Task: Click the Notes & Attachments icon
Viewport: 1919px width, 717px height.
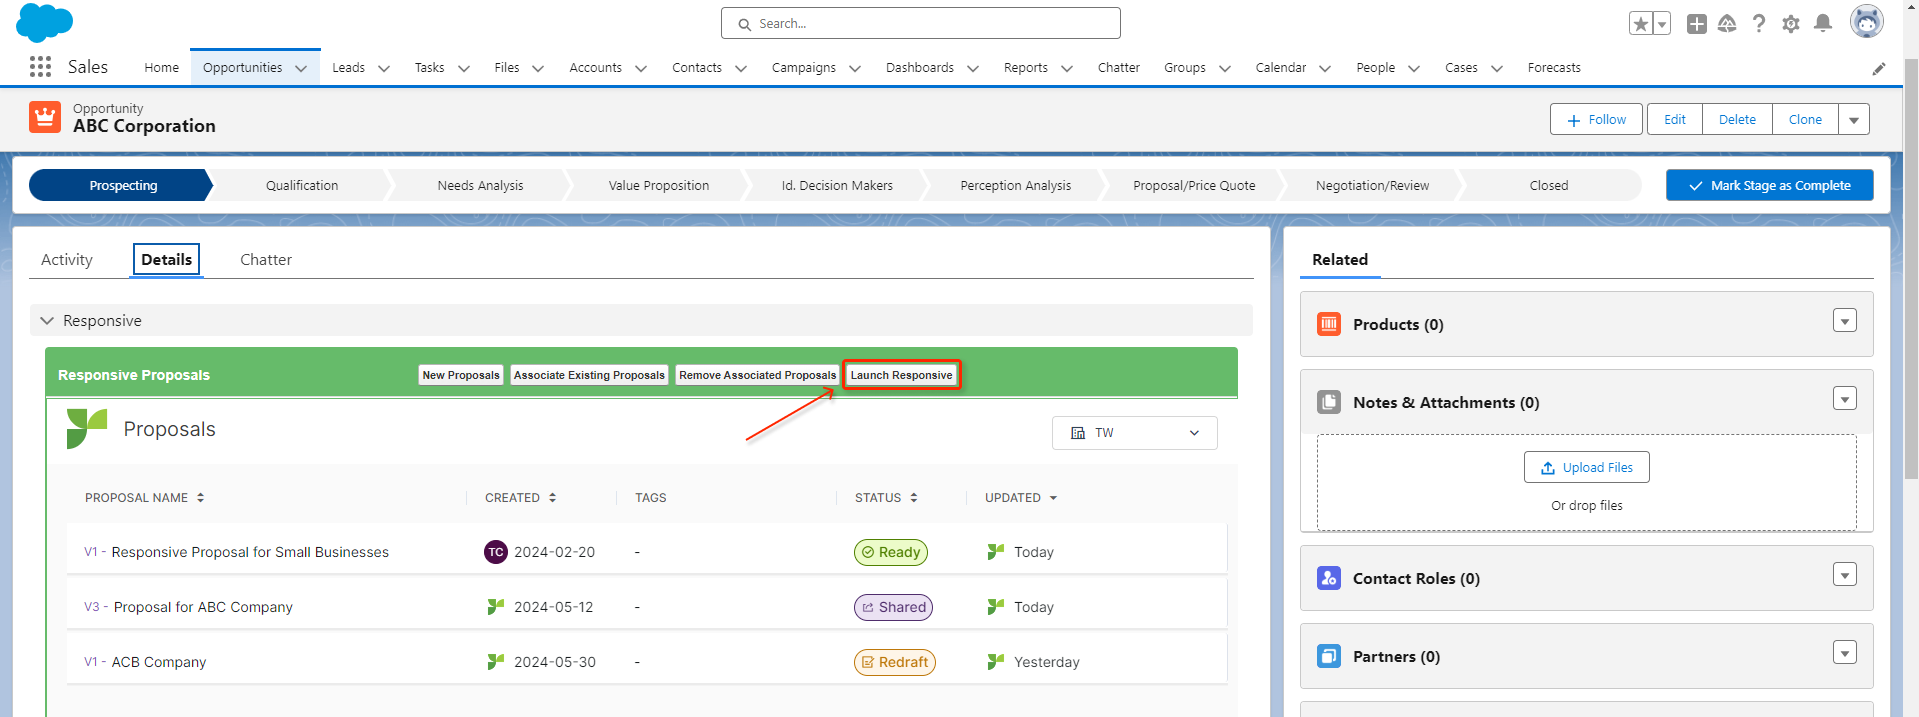Action: (x=1329, y=402)
